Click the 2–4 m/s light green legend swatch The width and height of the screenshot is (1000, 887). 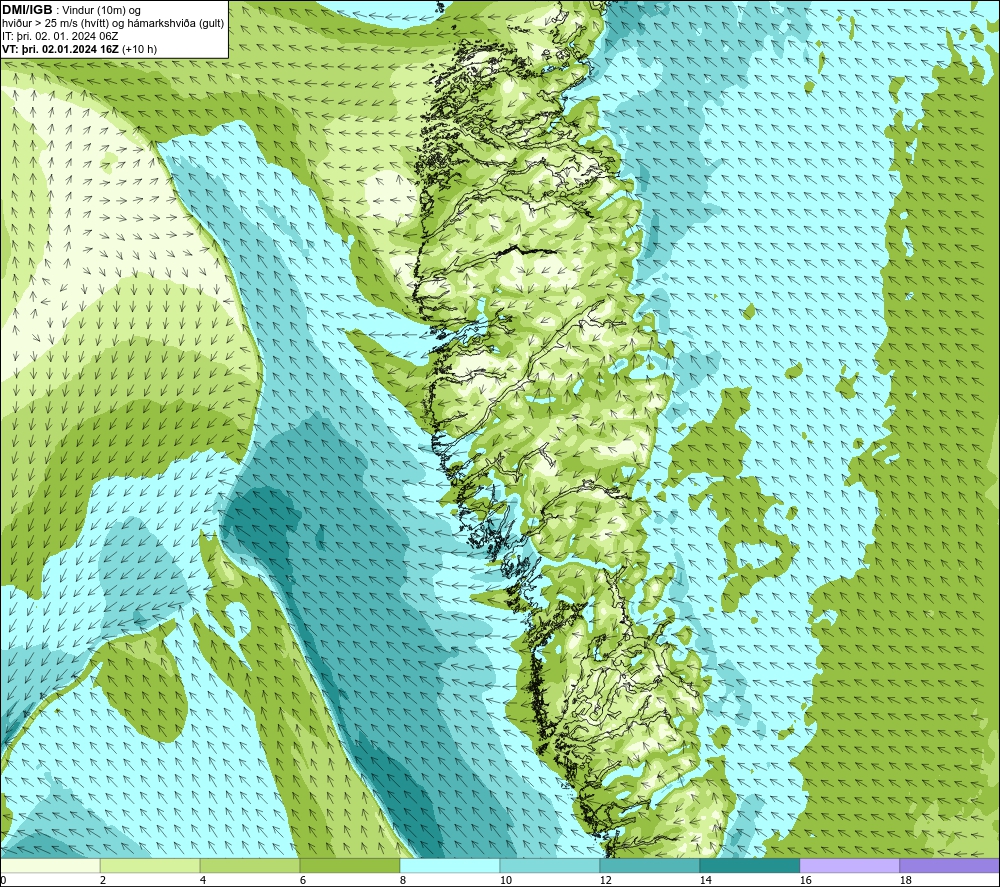(150, 866)
